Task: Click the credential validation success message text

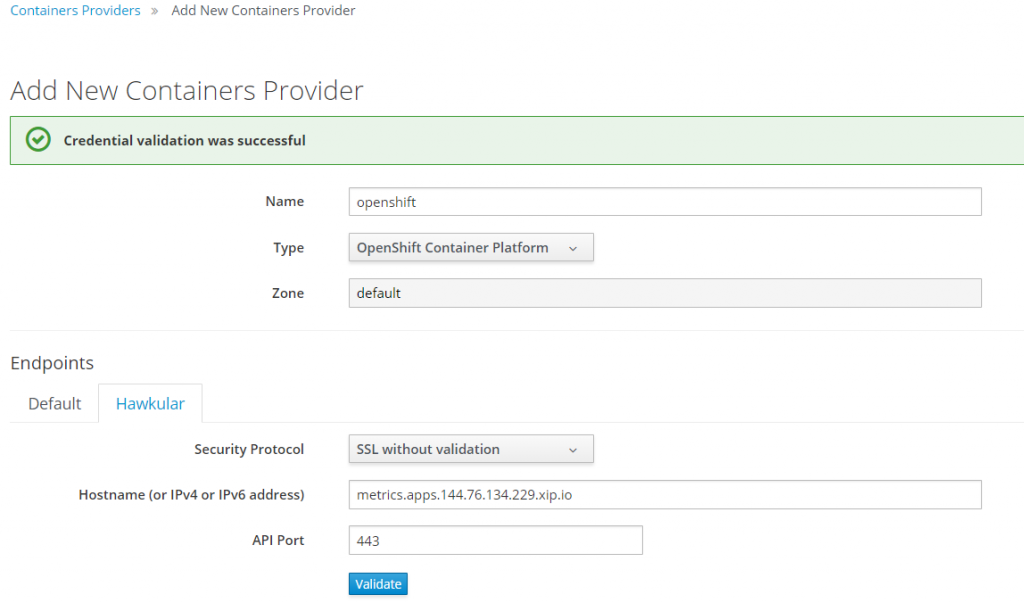Action: [x=184, y=140]
